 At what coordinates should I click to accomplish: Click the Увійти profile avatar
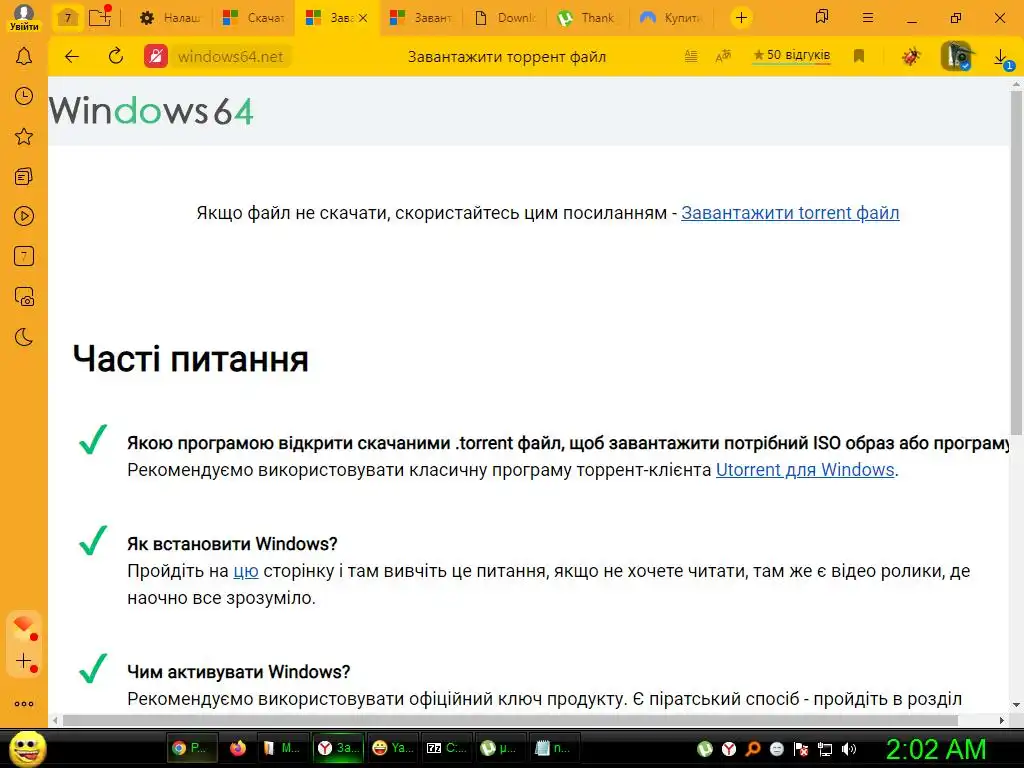click(x=24, y=17)
